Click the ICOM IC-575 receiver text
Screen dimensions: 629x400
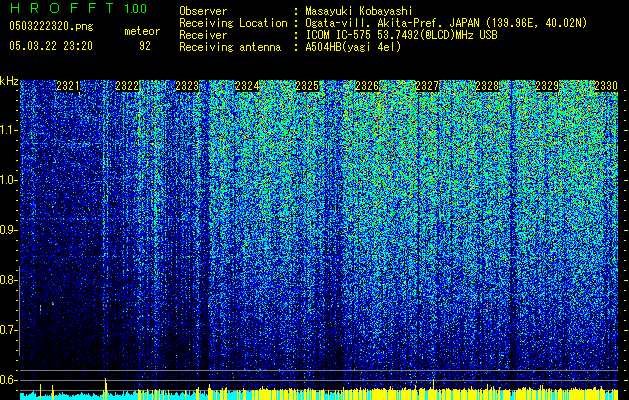[x=401, y=35]
